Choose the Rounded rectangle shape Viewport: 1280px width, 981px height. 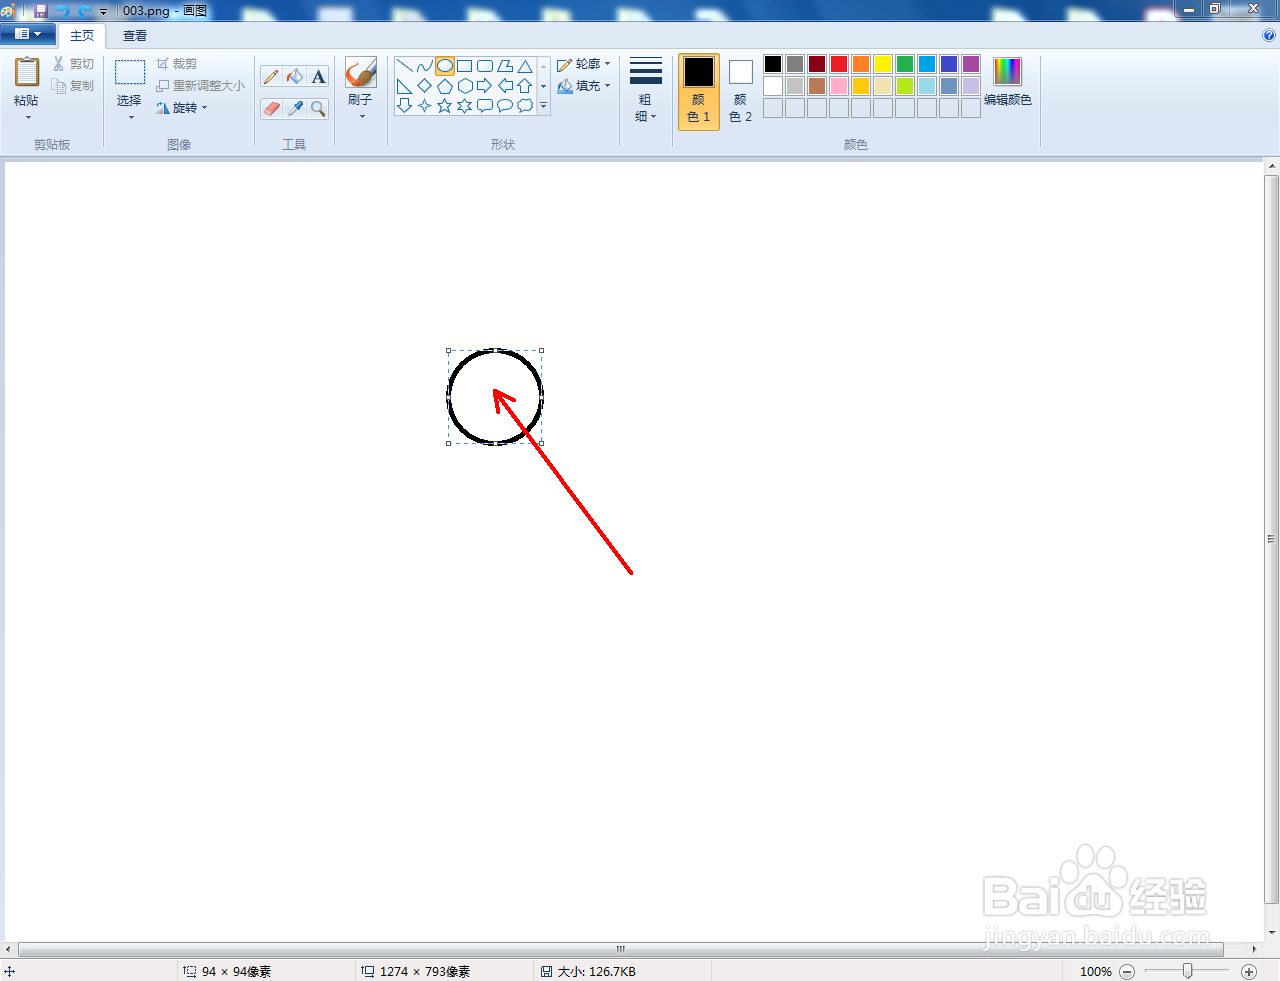(485, 66)
